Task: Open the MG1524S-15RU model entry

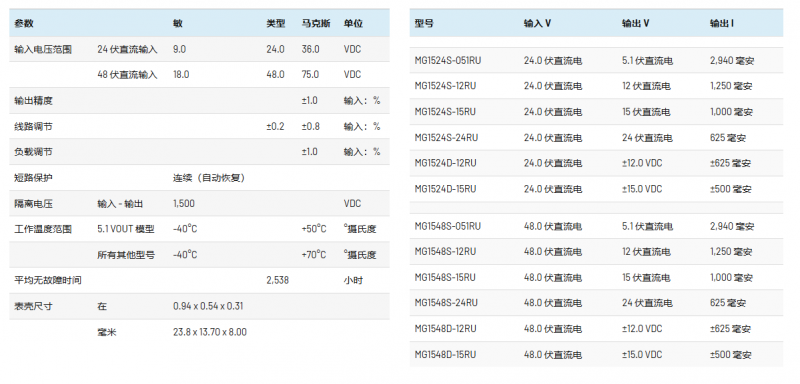Action: point(445,112)
